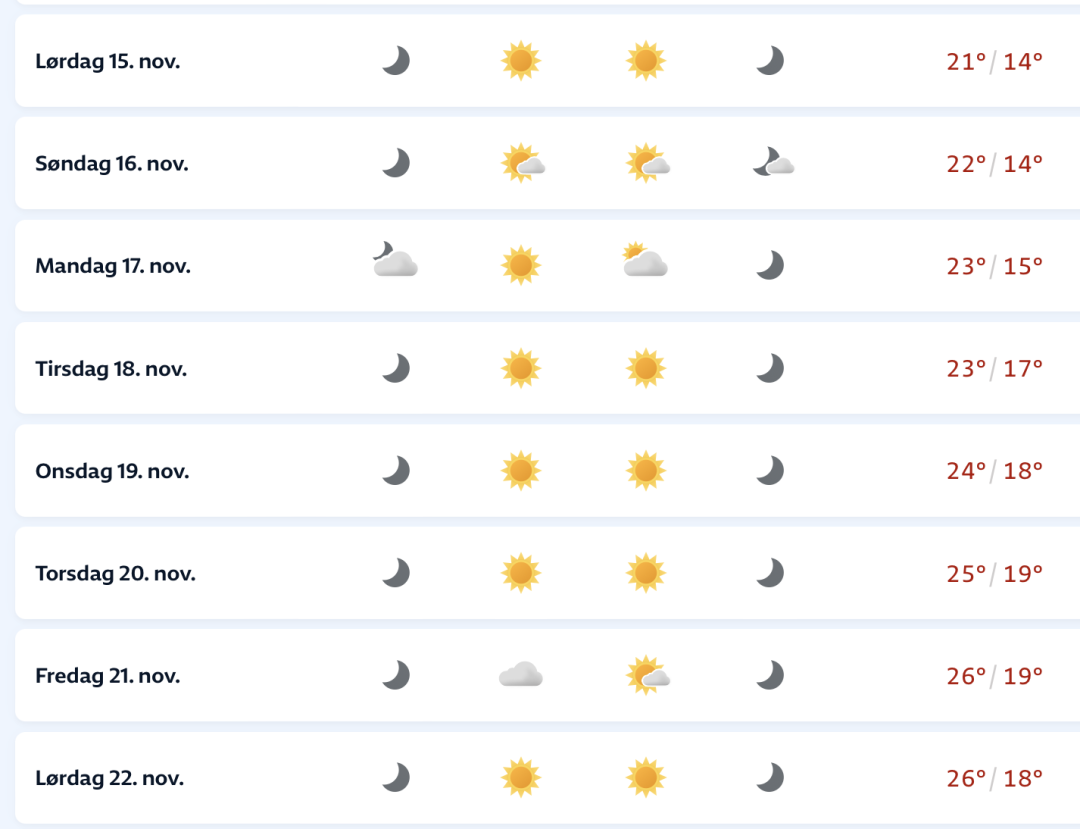Viewport: 1080px width, 829px height.
Task: Click the 23°/15° temperature on Mandag
Action: [994, 266]
